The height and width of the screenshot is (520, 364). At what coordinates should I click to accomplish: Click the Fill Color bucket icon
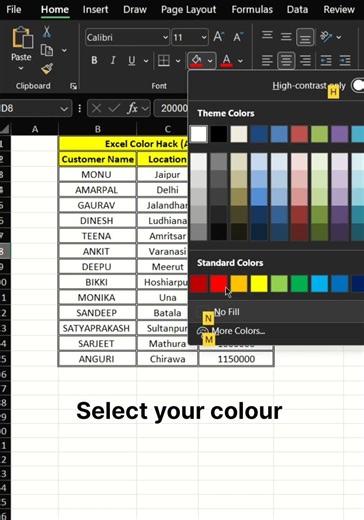coord(196,60)
